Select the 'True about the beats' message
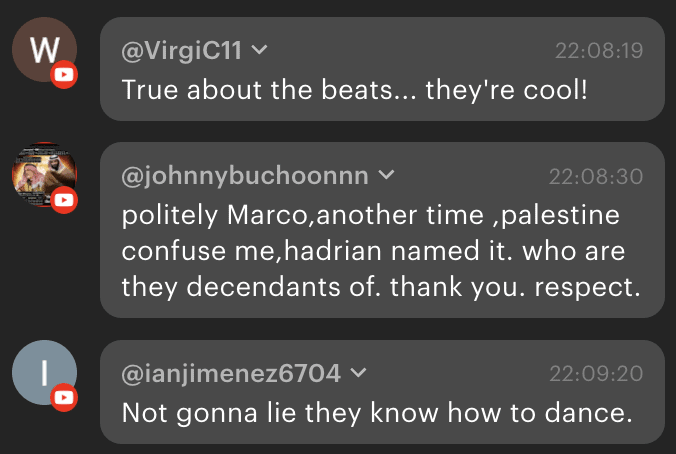 point(355,89)
